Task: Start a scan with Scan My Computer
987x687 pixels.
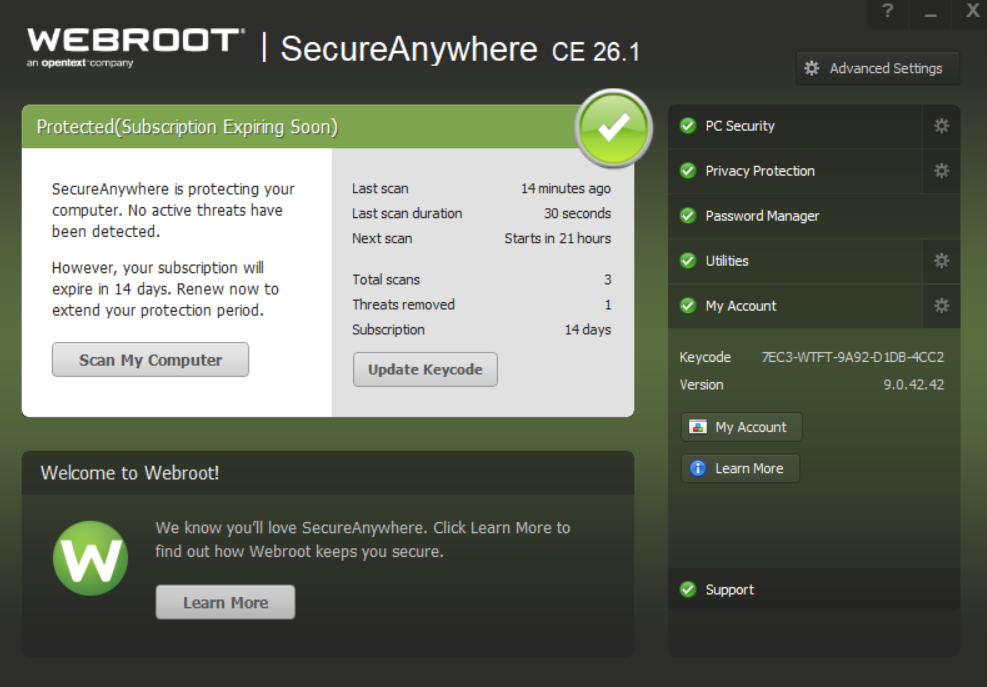Action: pos(149,359)
